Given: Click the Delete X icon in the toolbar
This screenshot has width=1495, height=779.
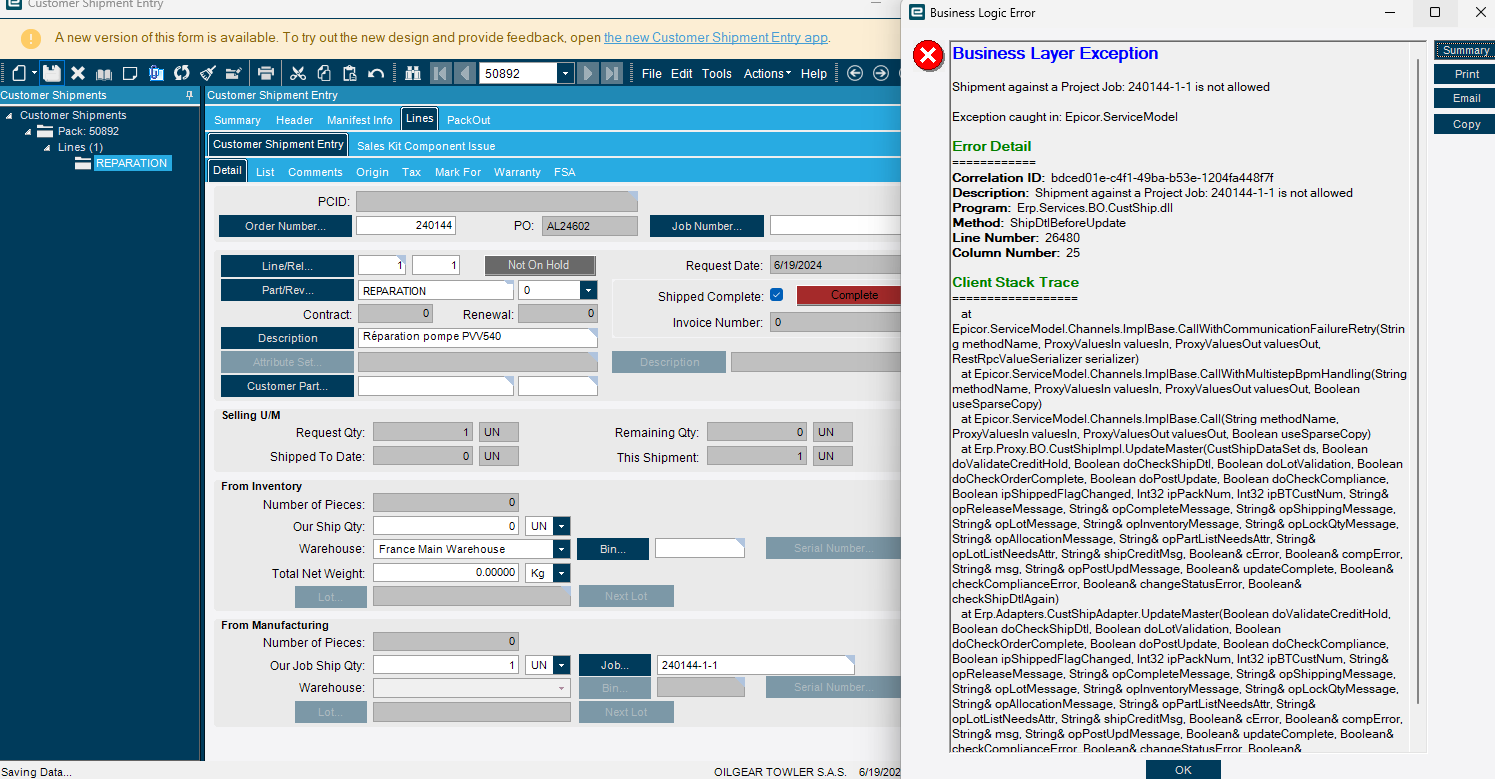Looking at the screenshot, I should tap(78, 73).
